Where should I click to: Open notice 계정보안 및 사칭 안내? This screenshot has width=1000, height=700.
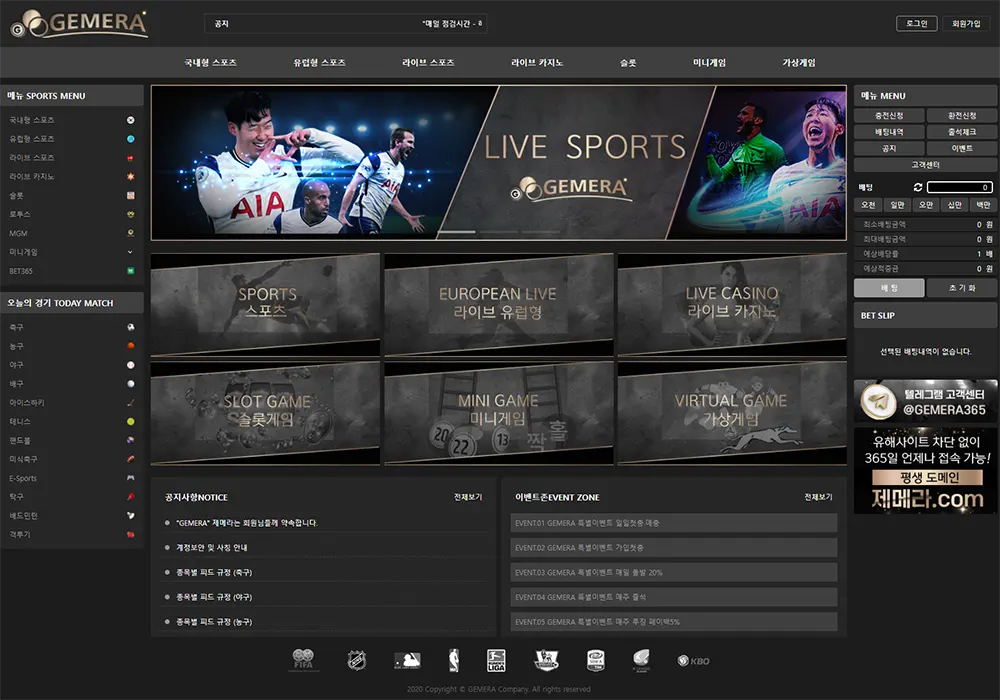212,548
